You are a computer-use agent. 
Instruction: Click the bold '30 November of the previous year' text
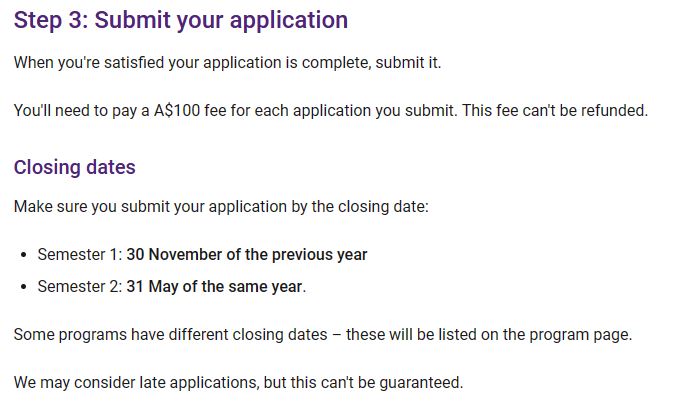click(247, 255)
